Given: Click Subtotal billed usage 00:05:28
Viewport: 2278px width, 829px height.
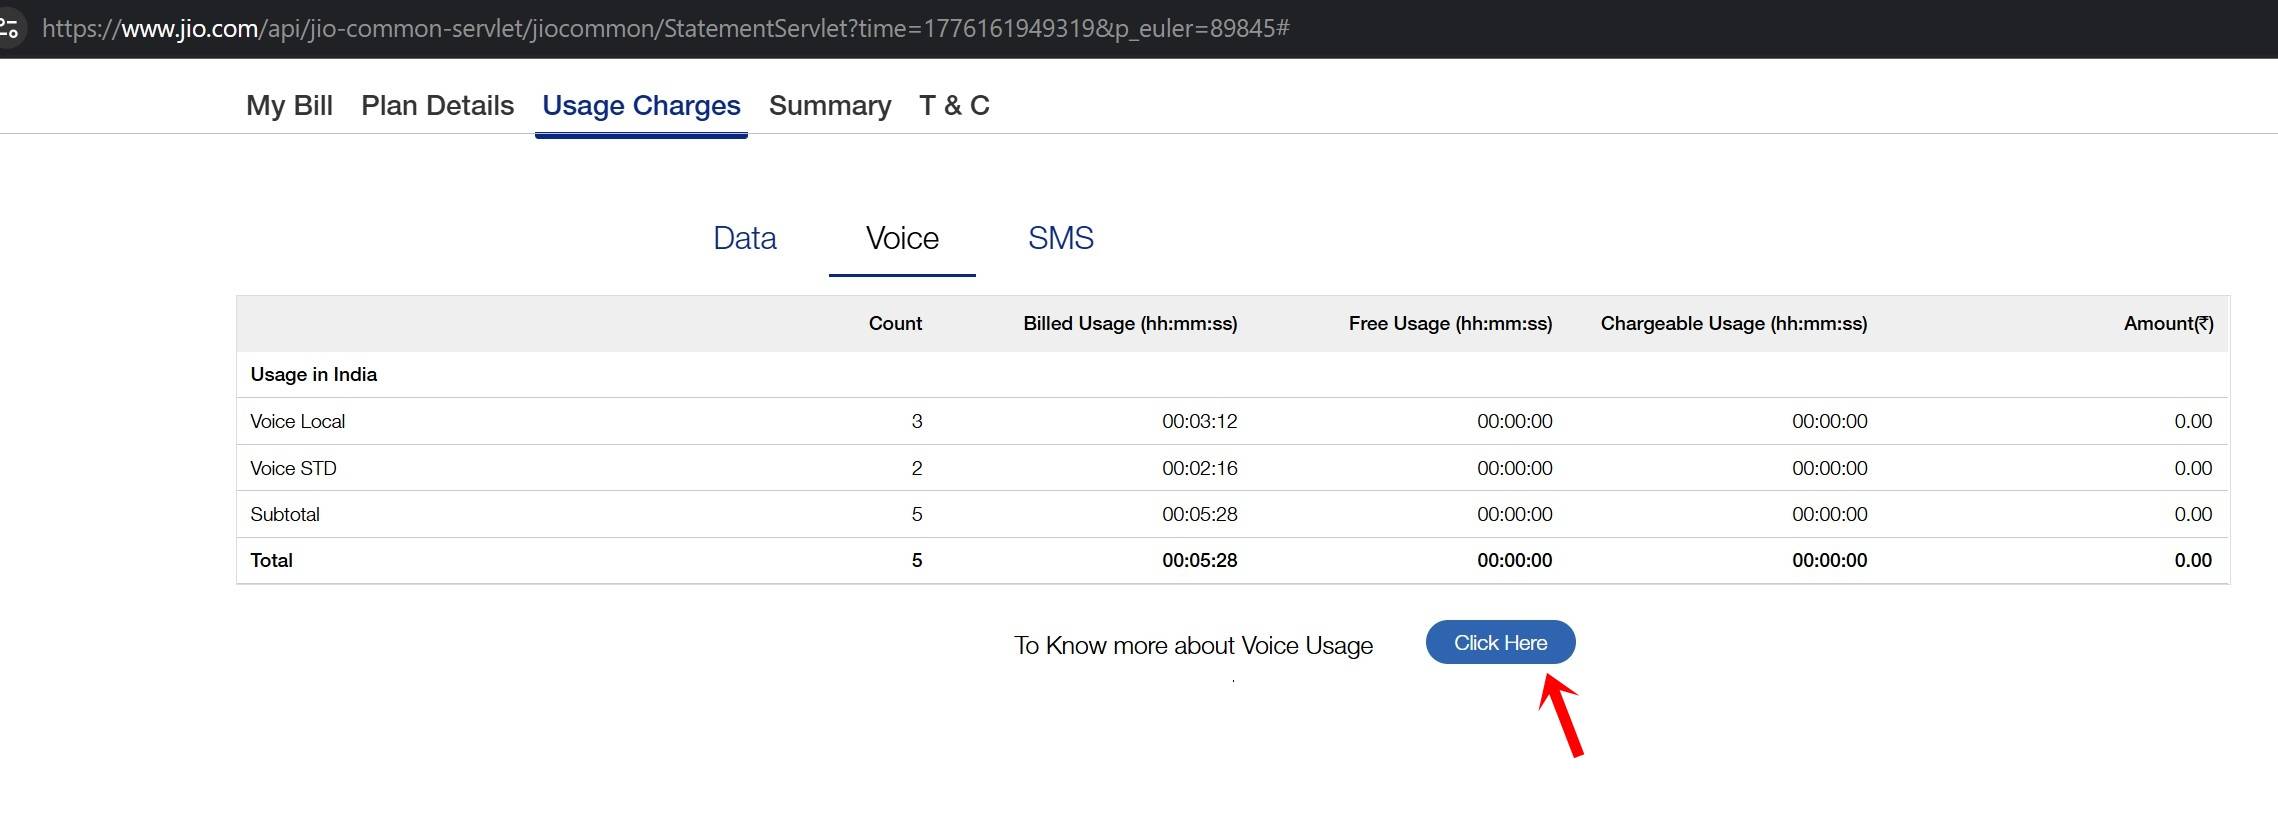Looking at the screenshot, I should [x=1199, y=514].
